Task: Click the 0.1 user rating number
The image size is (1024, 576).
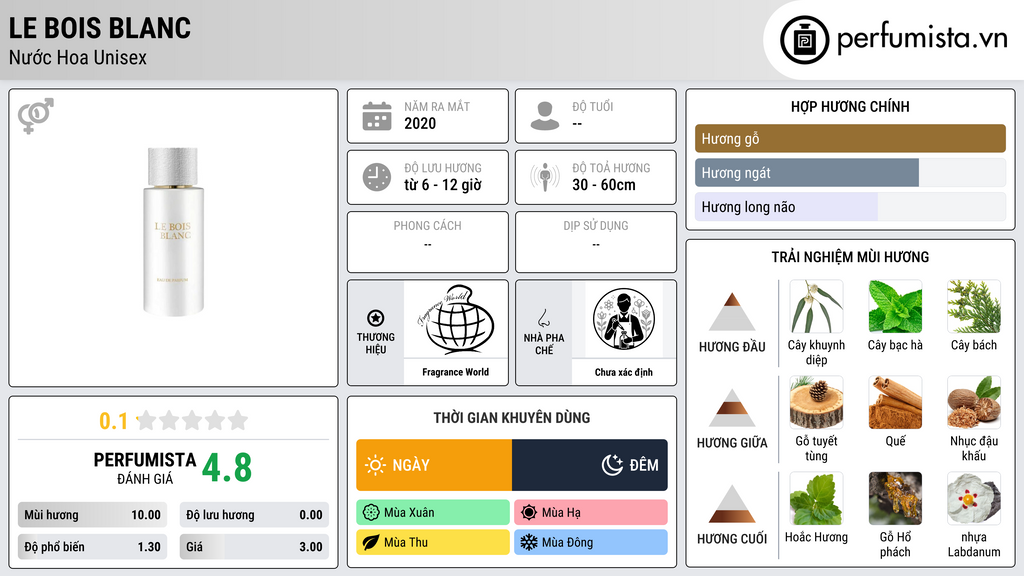Action: point(114,421)
